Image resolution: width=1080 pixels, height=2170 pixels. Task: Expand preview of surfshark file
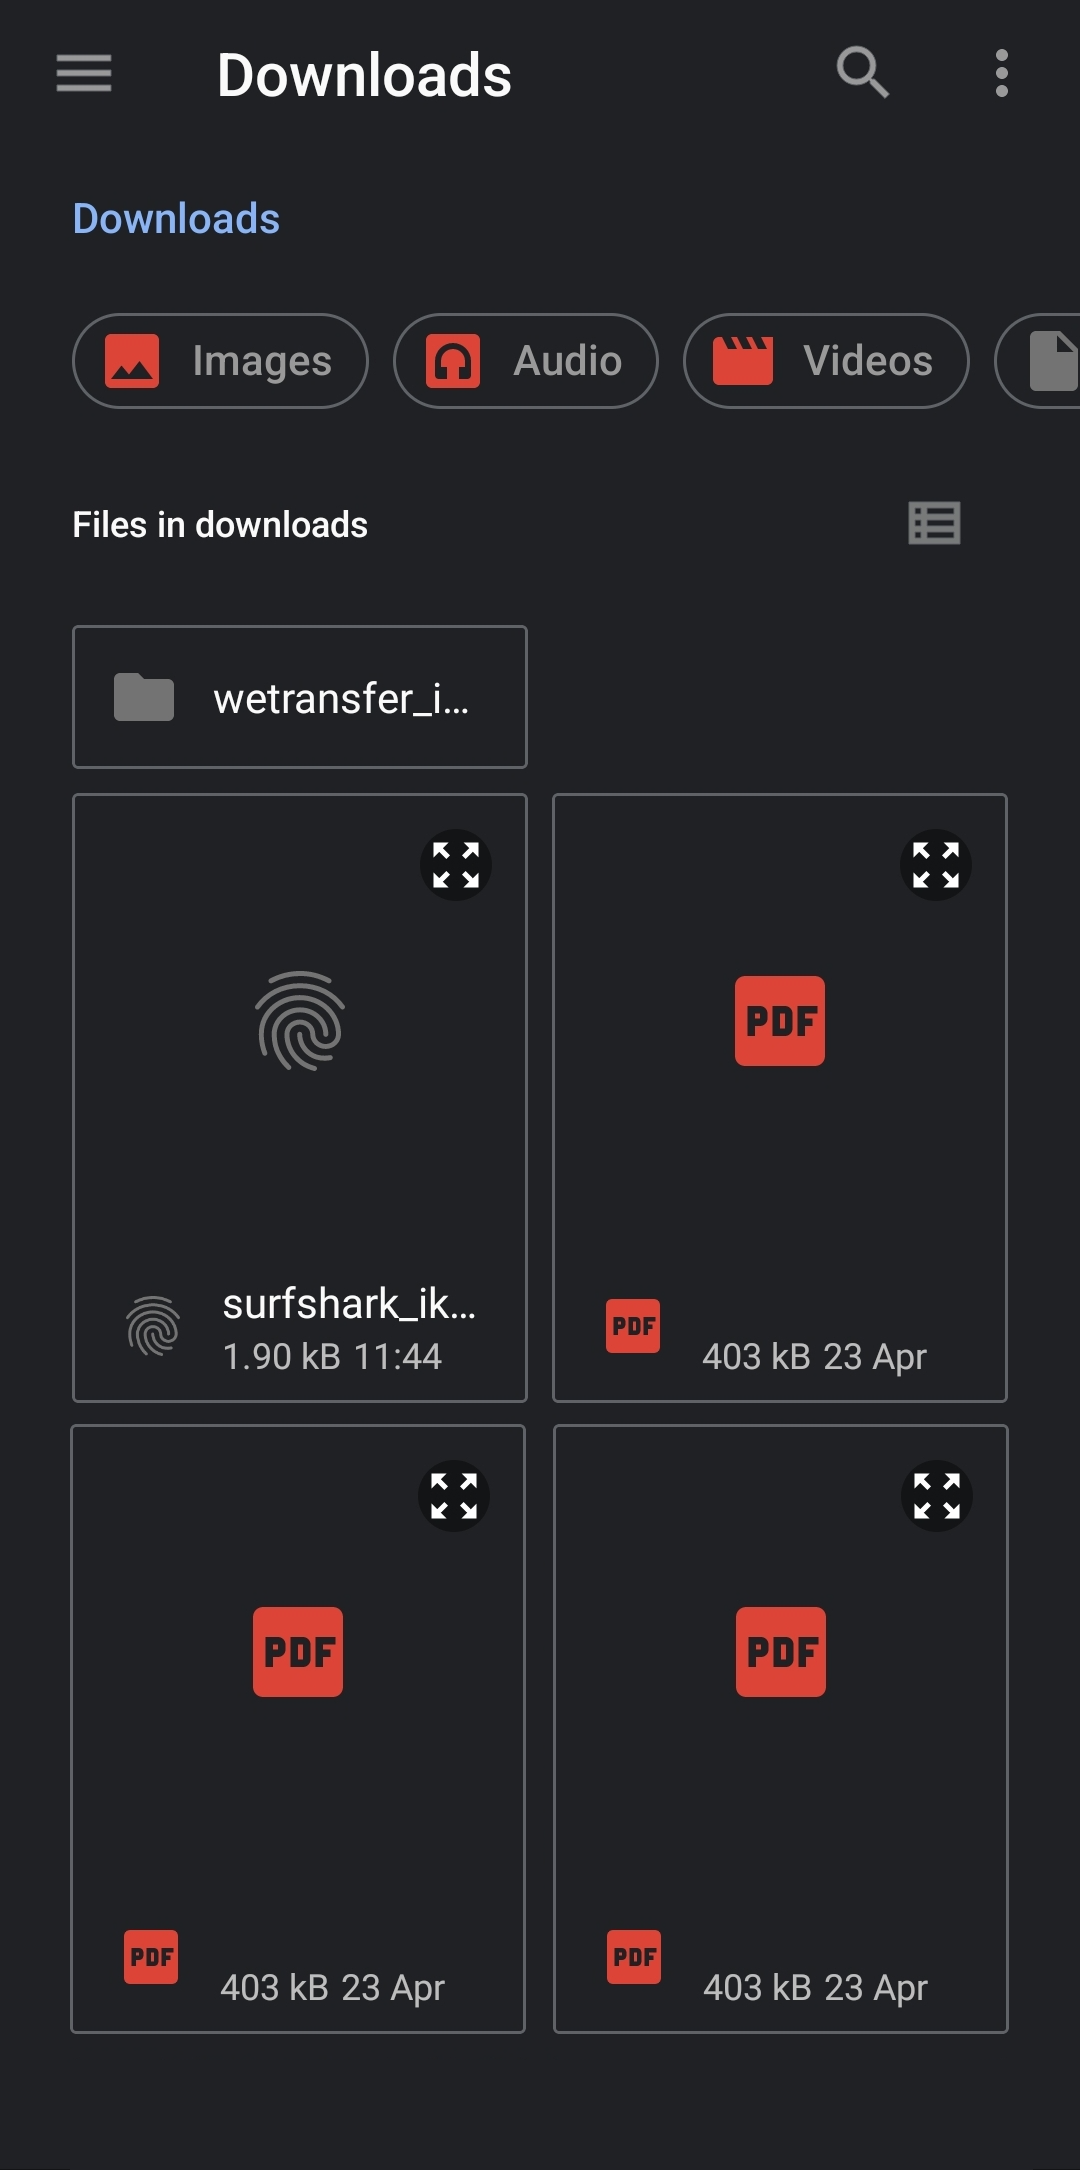pyautogui.click(x=456, y=865)
